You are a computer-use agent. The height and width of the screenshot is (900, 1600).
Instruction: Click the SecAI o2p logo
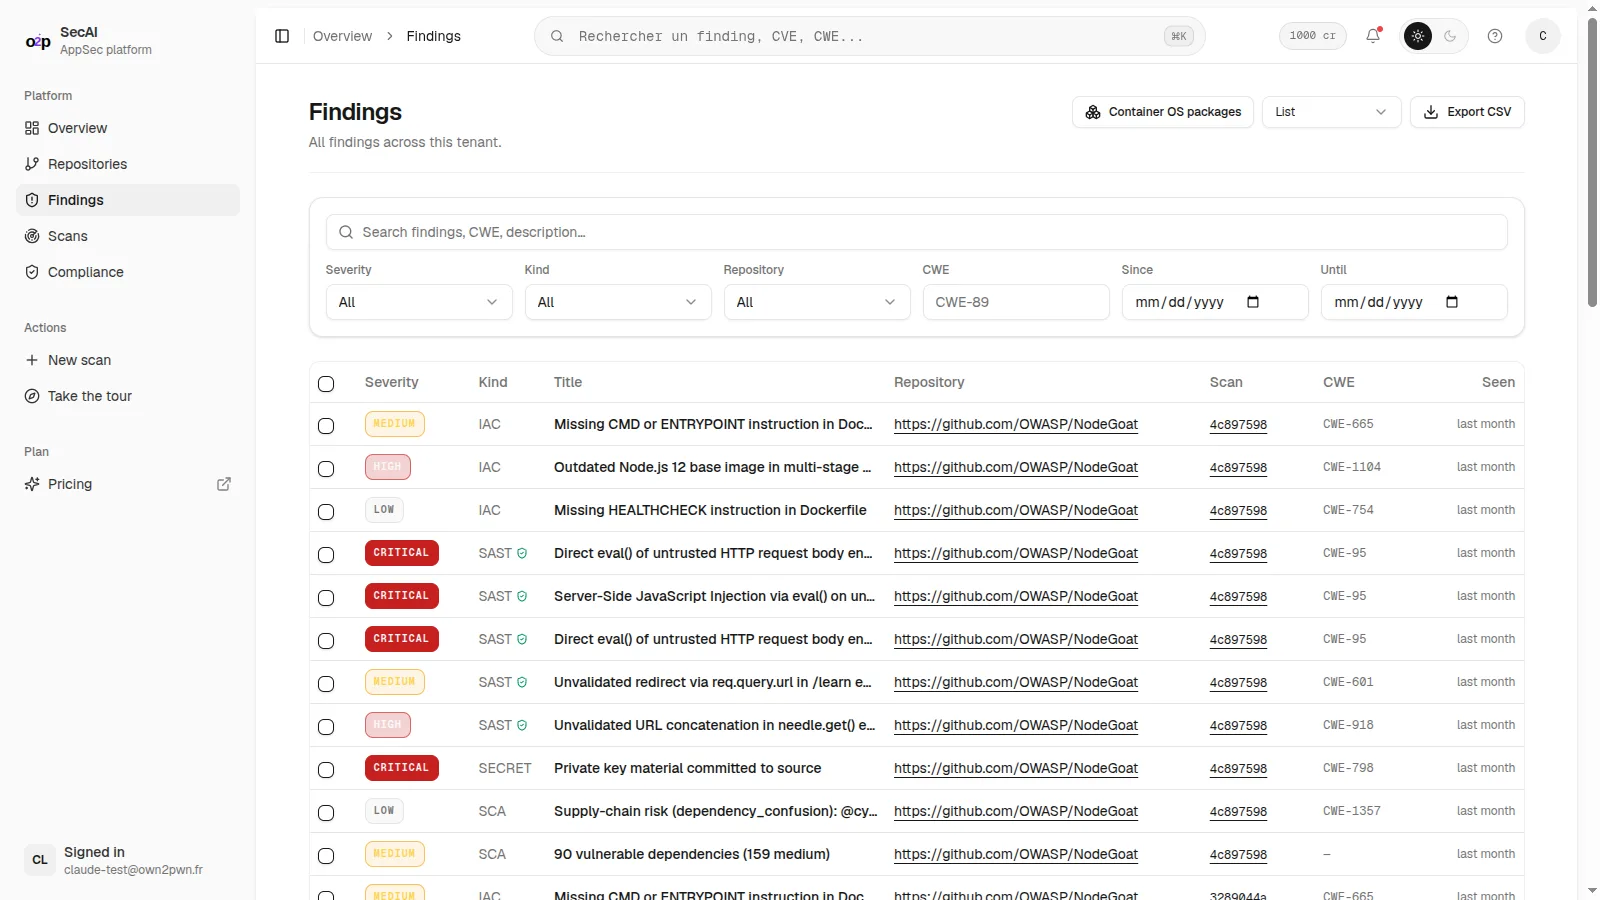[x=38, y=41]
